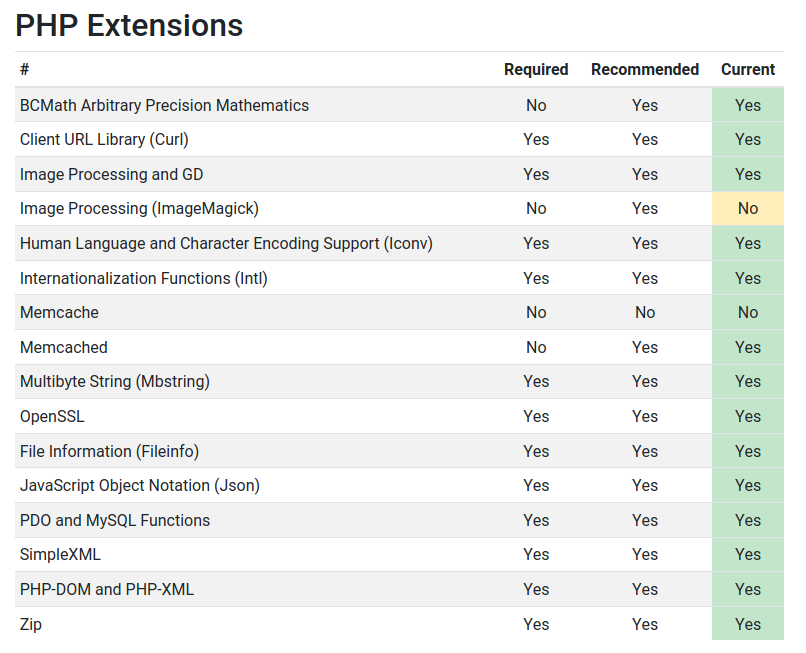
Task: Click the # column header
Action: [25, 70]
